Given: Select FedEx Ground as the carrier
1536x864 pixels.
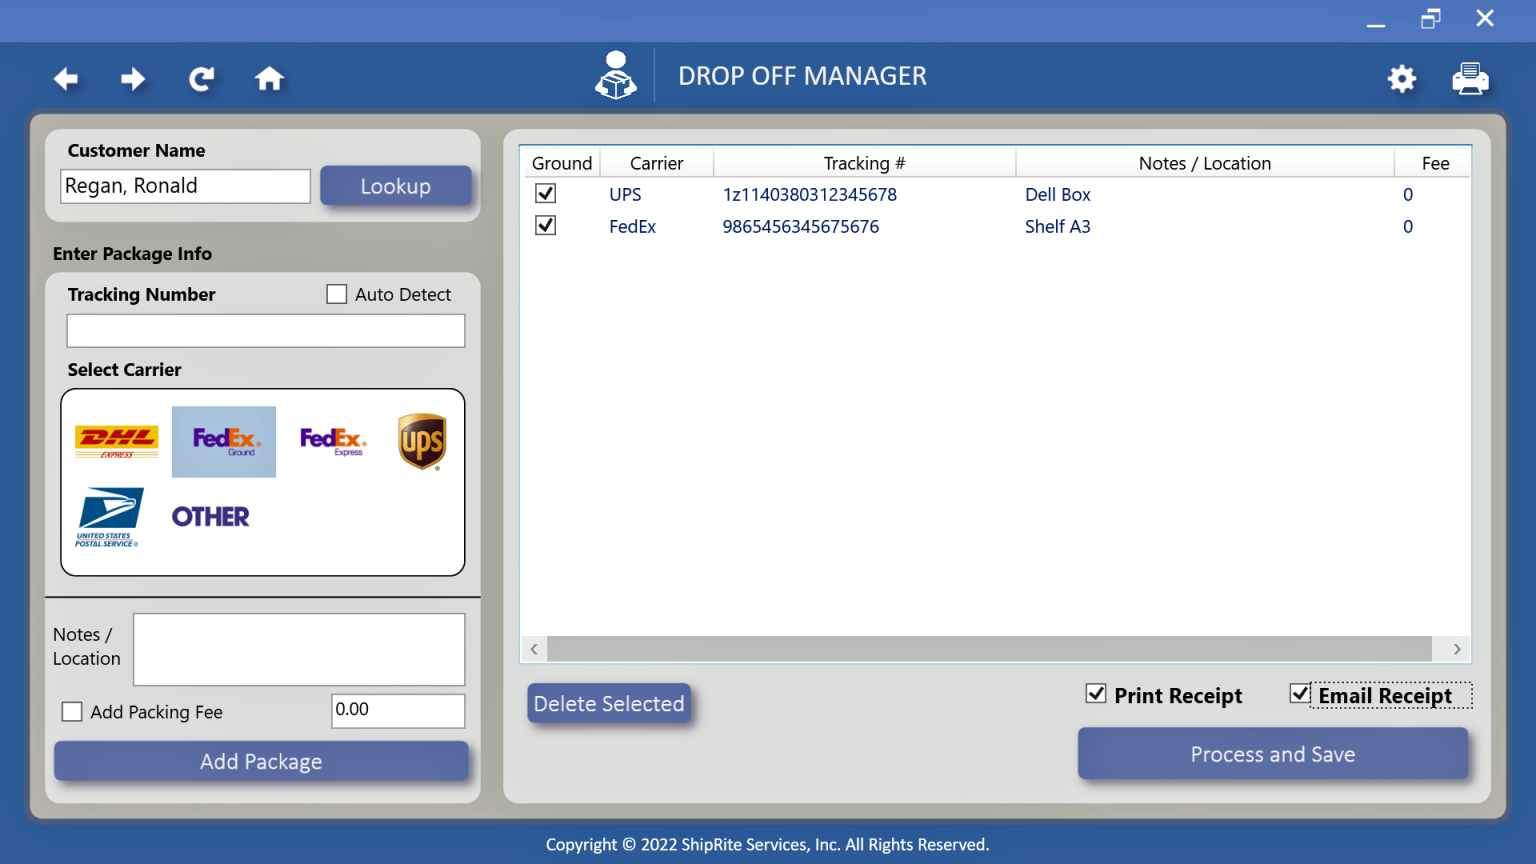Looking at the screenshot, I should click(x=224, y=441).
